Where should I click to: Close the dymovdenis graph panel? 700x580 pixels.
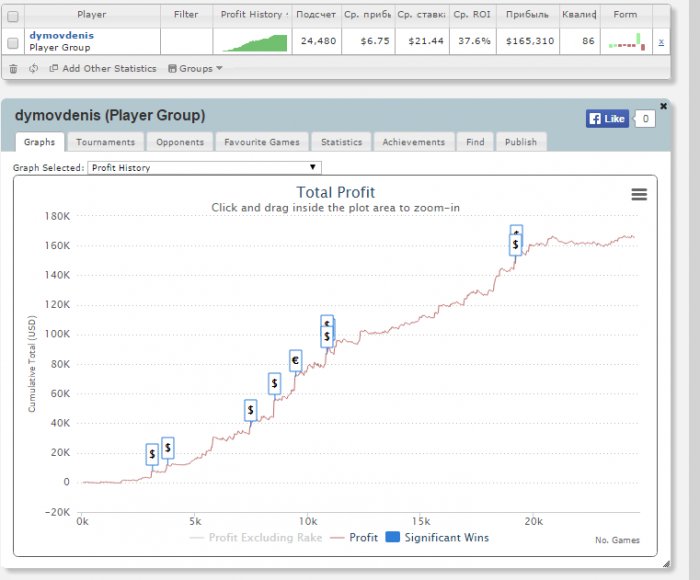[x=663, y=106]
